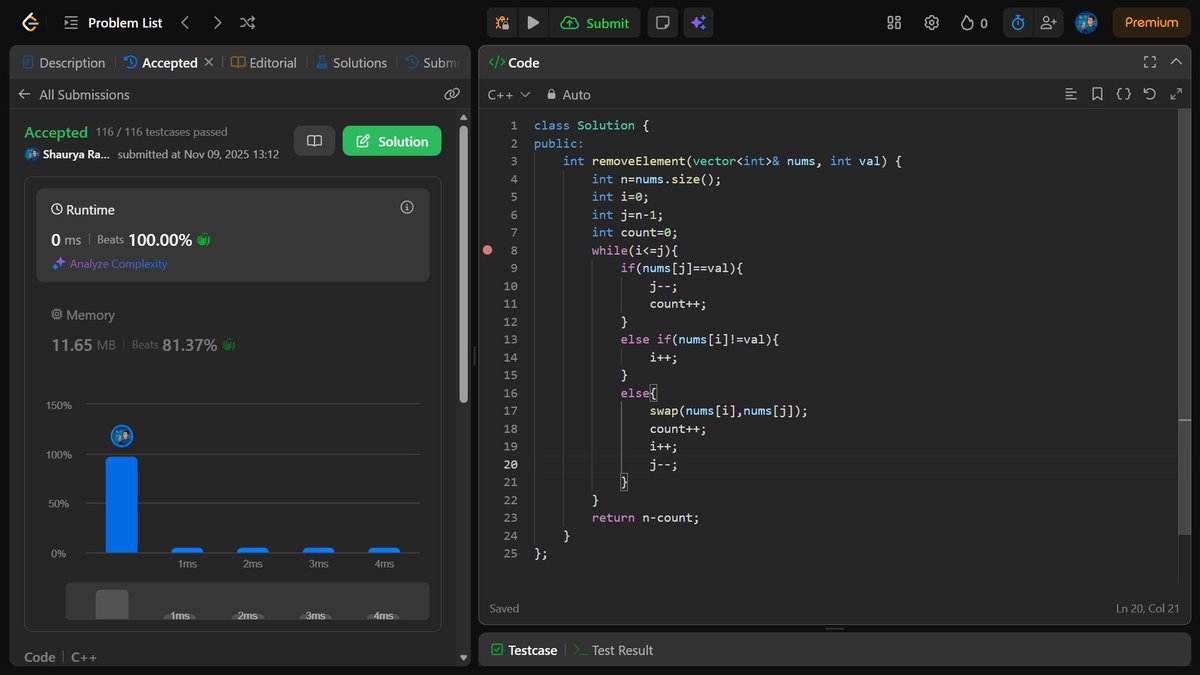Reset code to default icon
The height and width of the screenshot is (675, 1200).
pyautogui.click(x=1149, y=94)
